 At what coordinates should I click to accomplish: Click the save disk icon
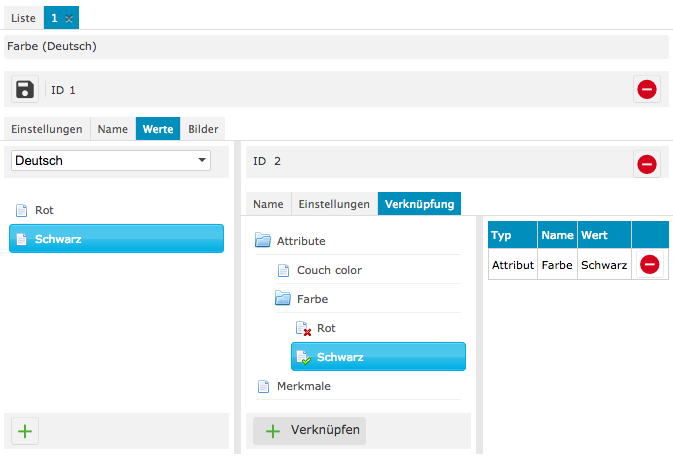25,90
